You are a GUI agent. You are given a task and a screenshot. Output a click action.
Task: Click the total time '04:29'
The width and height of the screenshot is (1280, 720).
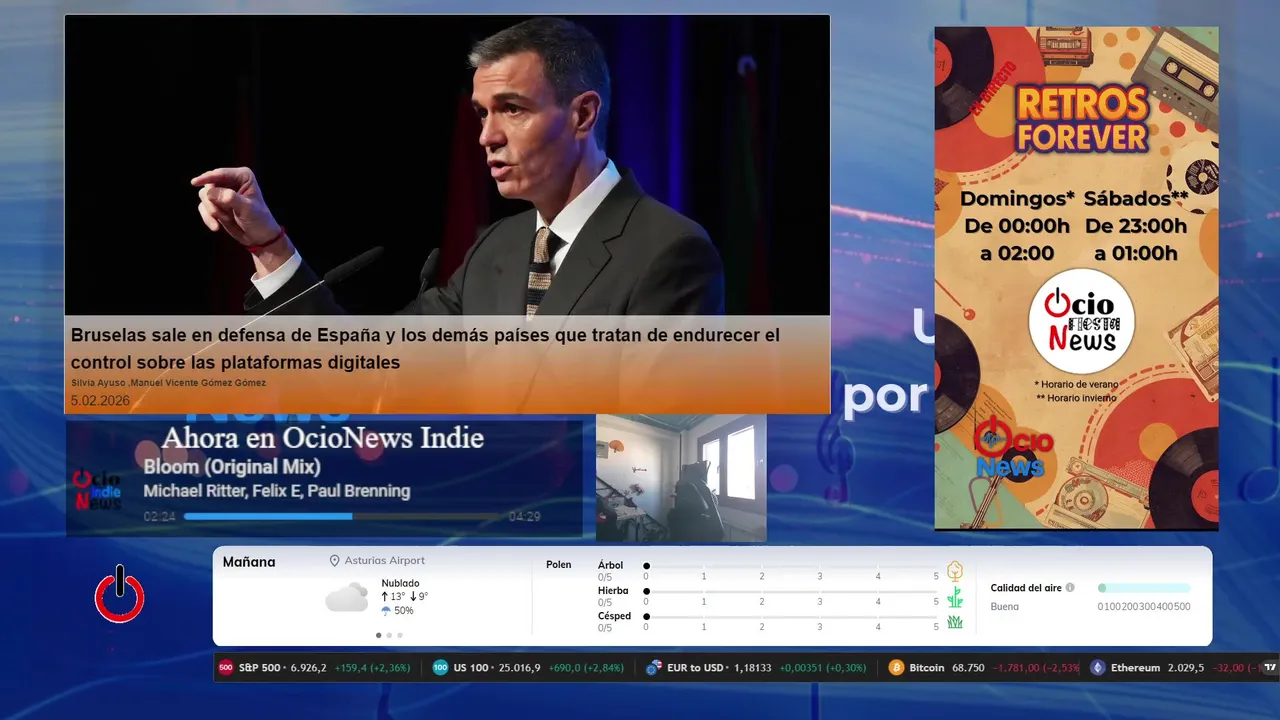(x=525, y=517)
